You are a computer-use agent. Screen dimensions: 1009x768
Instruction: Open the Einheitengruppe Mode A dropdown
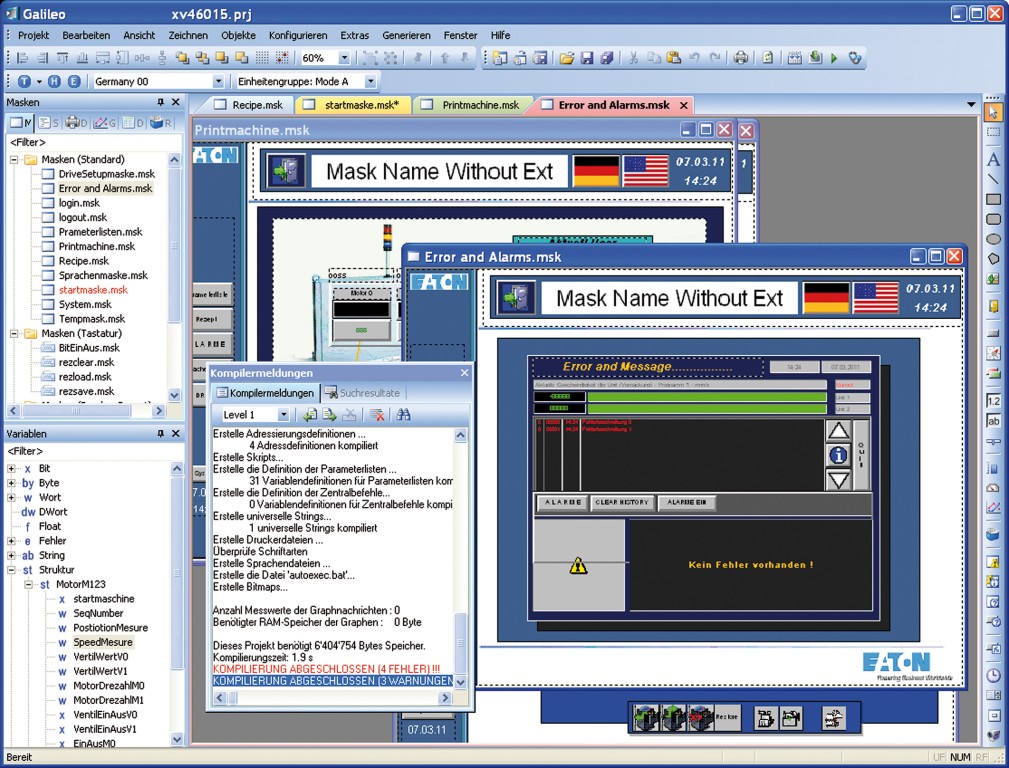click(370, 82)
